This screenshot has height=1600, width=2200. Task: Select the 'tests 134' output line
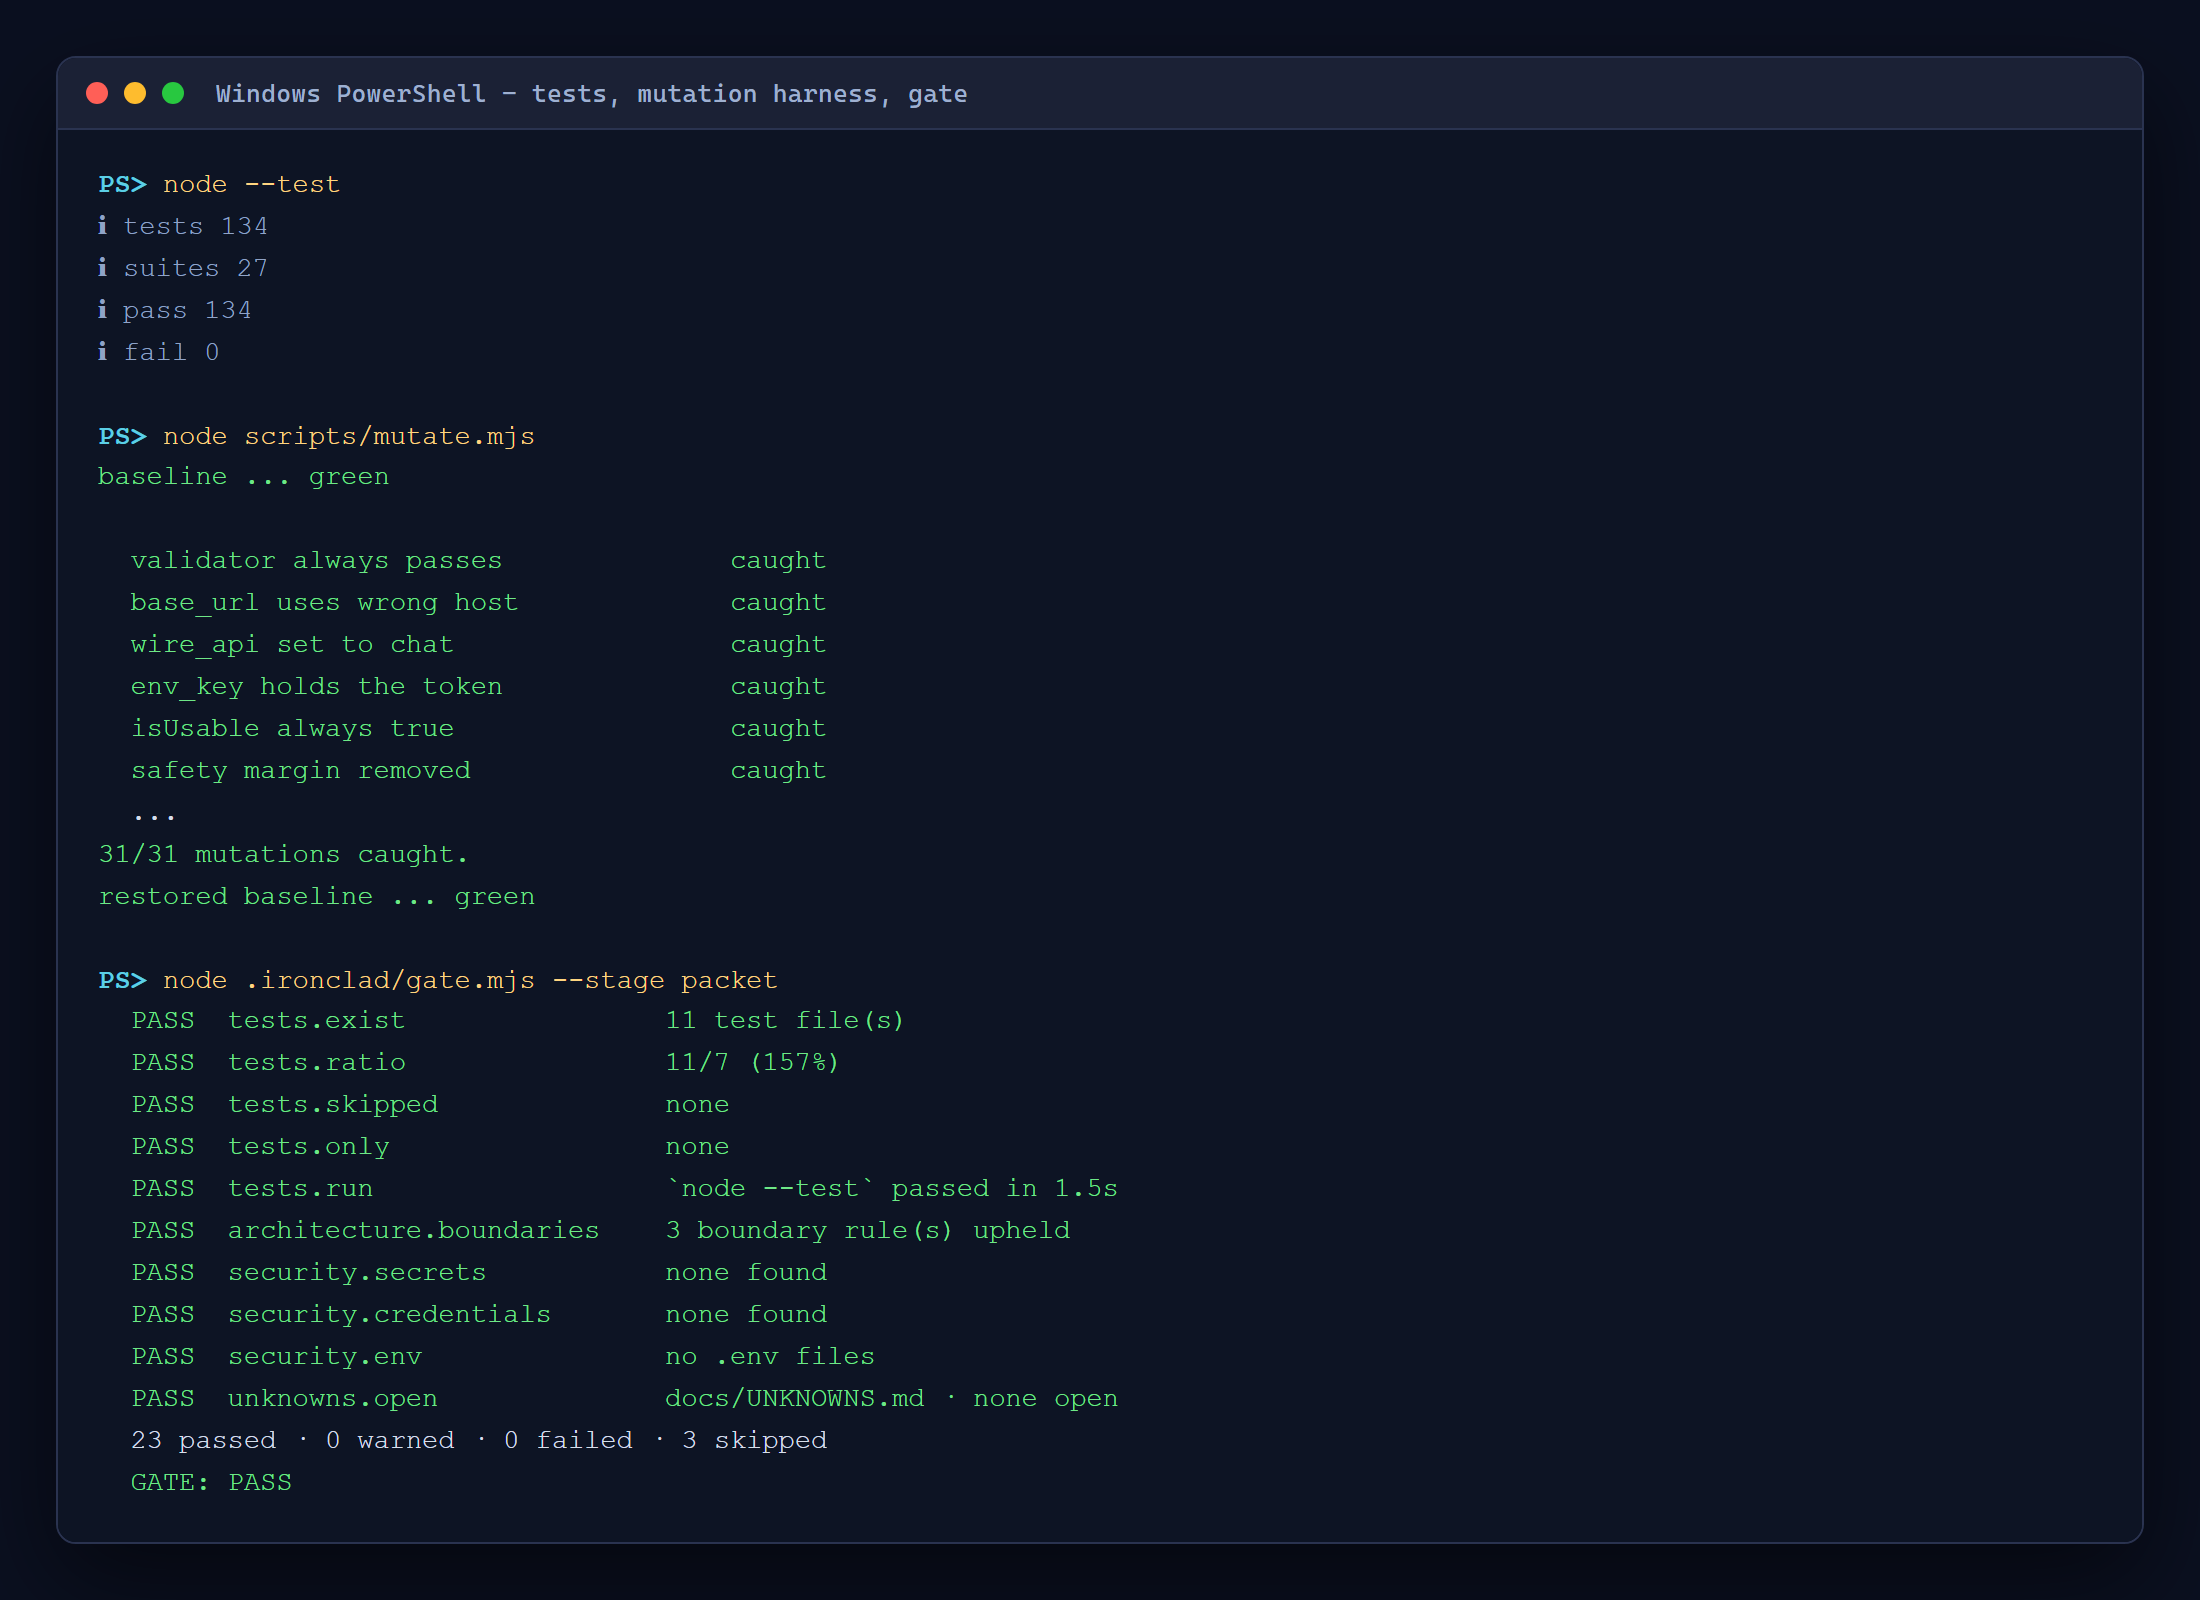[x=183, y=226]
